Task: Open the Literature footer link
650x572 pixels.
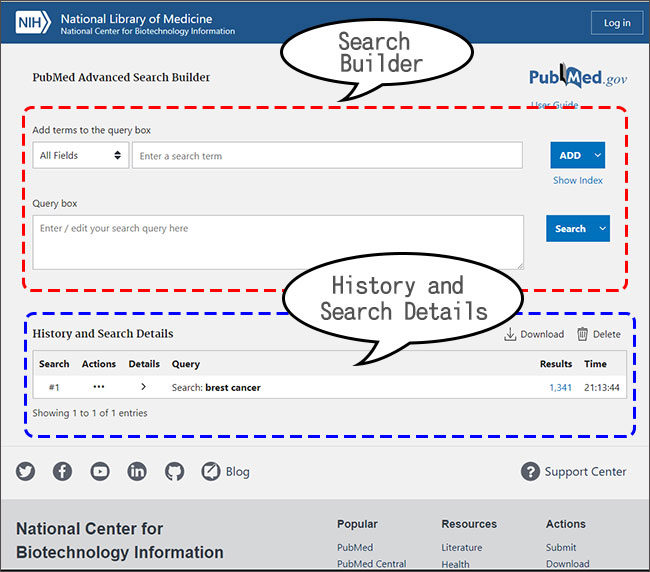Action: click(x=462, y=548)
